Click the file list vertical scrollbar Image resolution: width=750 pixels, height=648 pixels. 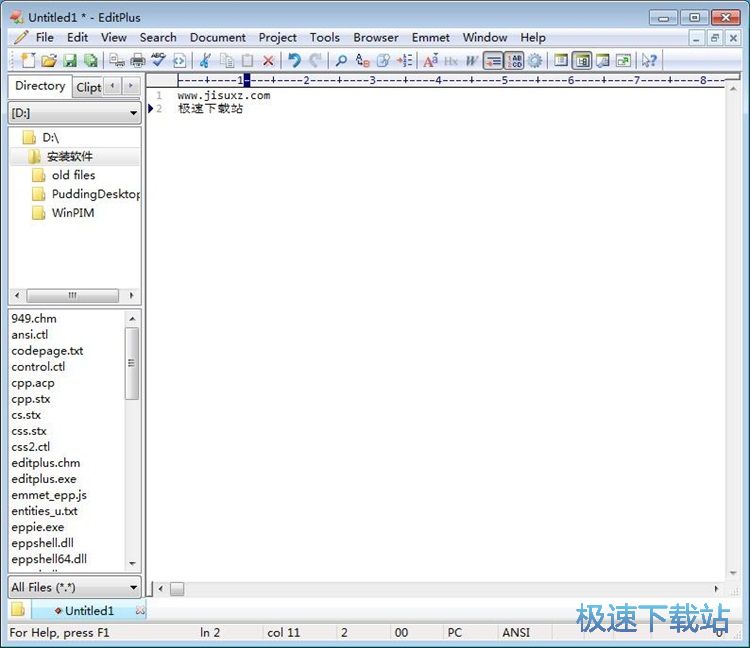tap(132, 362)
